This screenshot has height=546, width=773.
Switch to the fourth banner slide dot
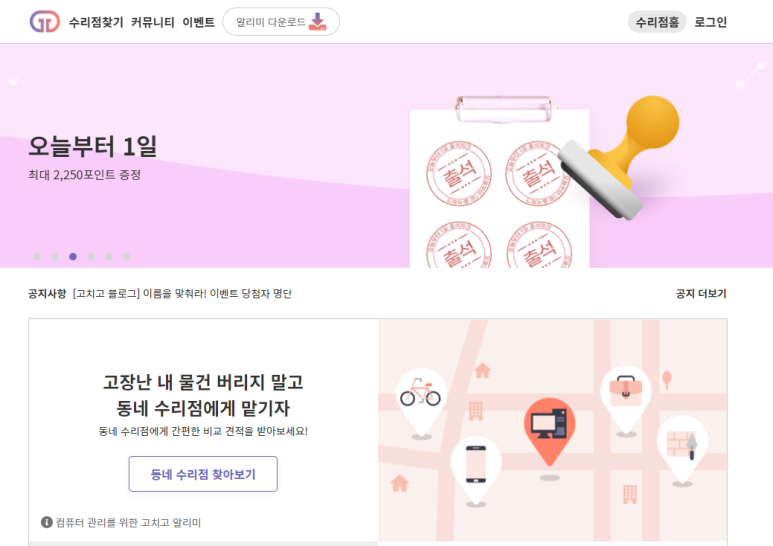click(x=91, y=256)
